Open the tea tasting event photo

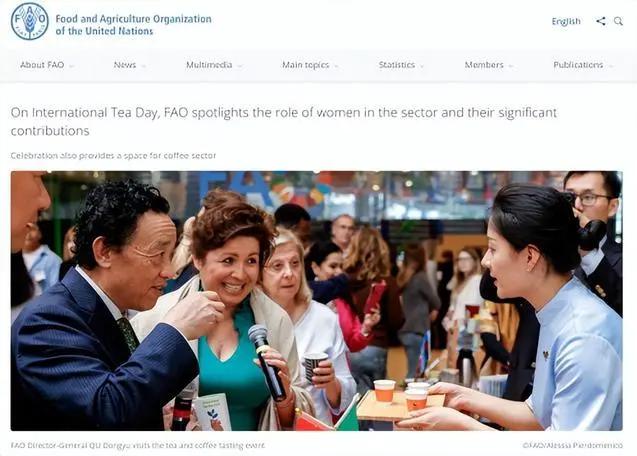pyautogui.click(x=316, y=301)
